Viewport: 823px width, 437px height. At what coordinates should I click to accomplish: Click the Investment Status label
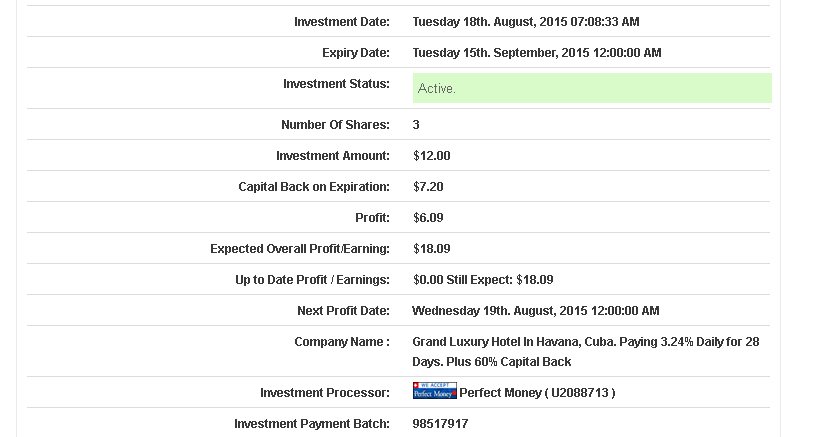[336, 84]
